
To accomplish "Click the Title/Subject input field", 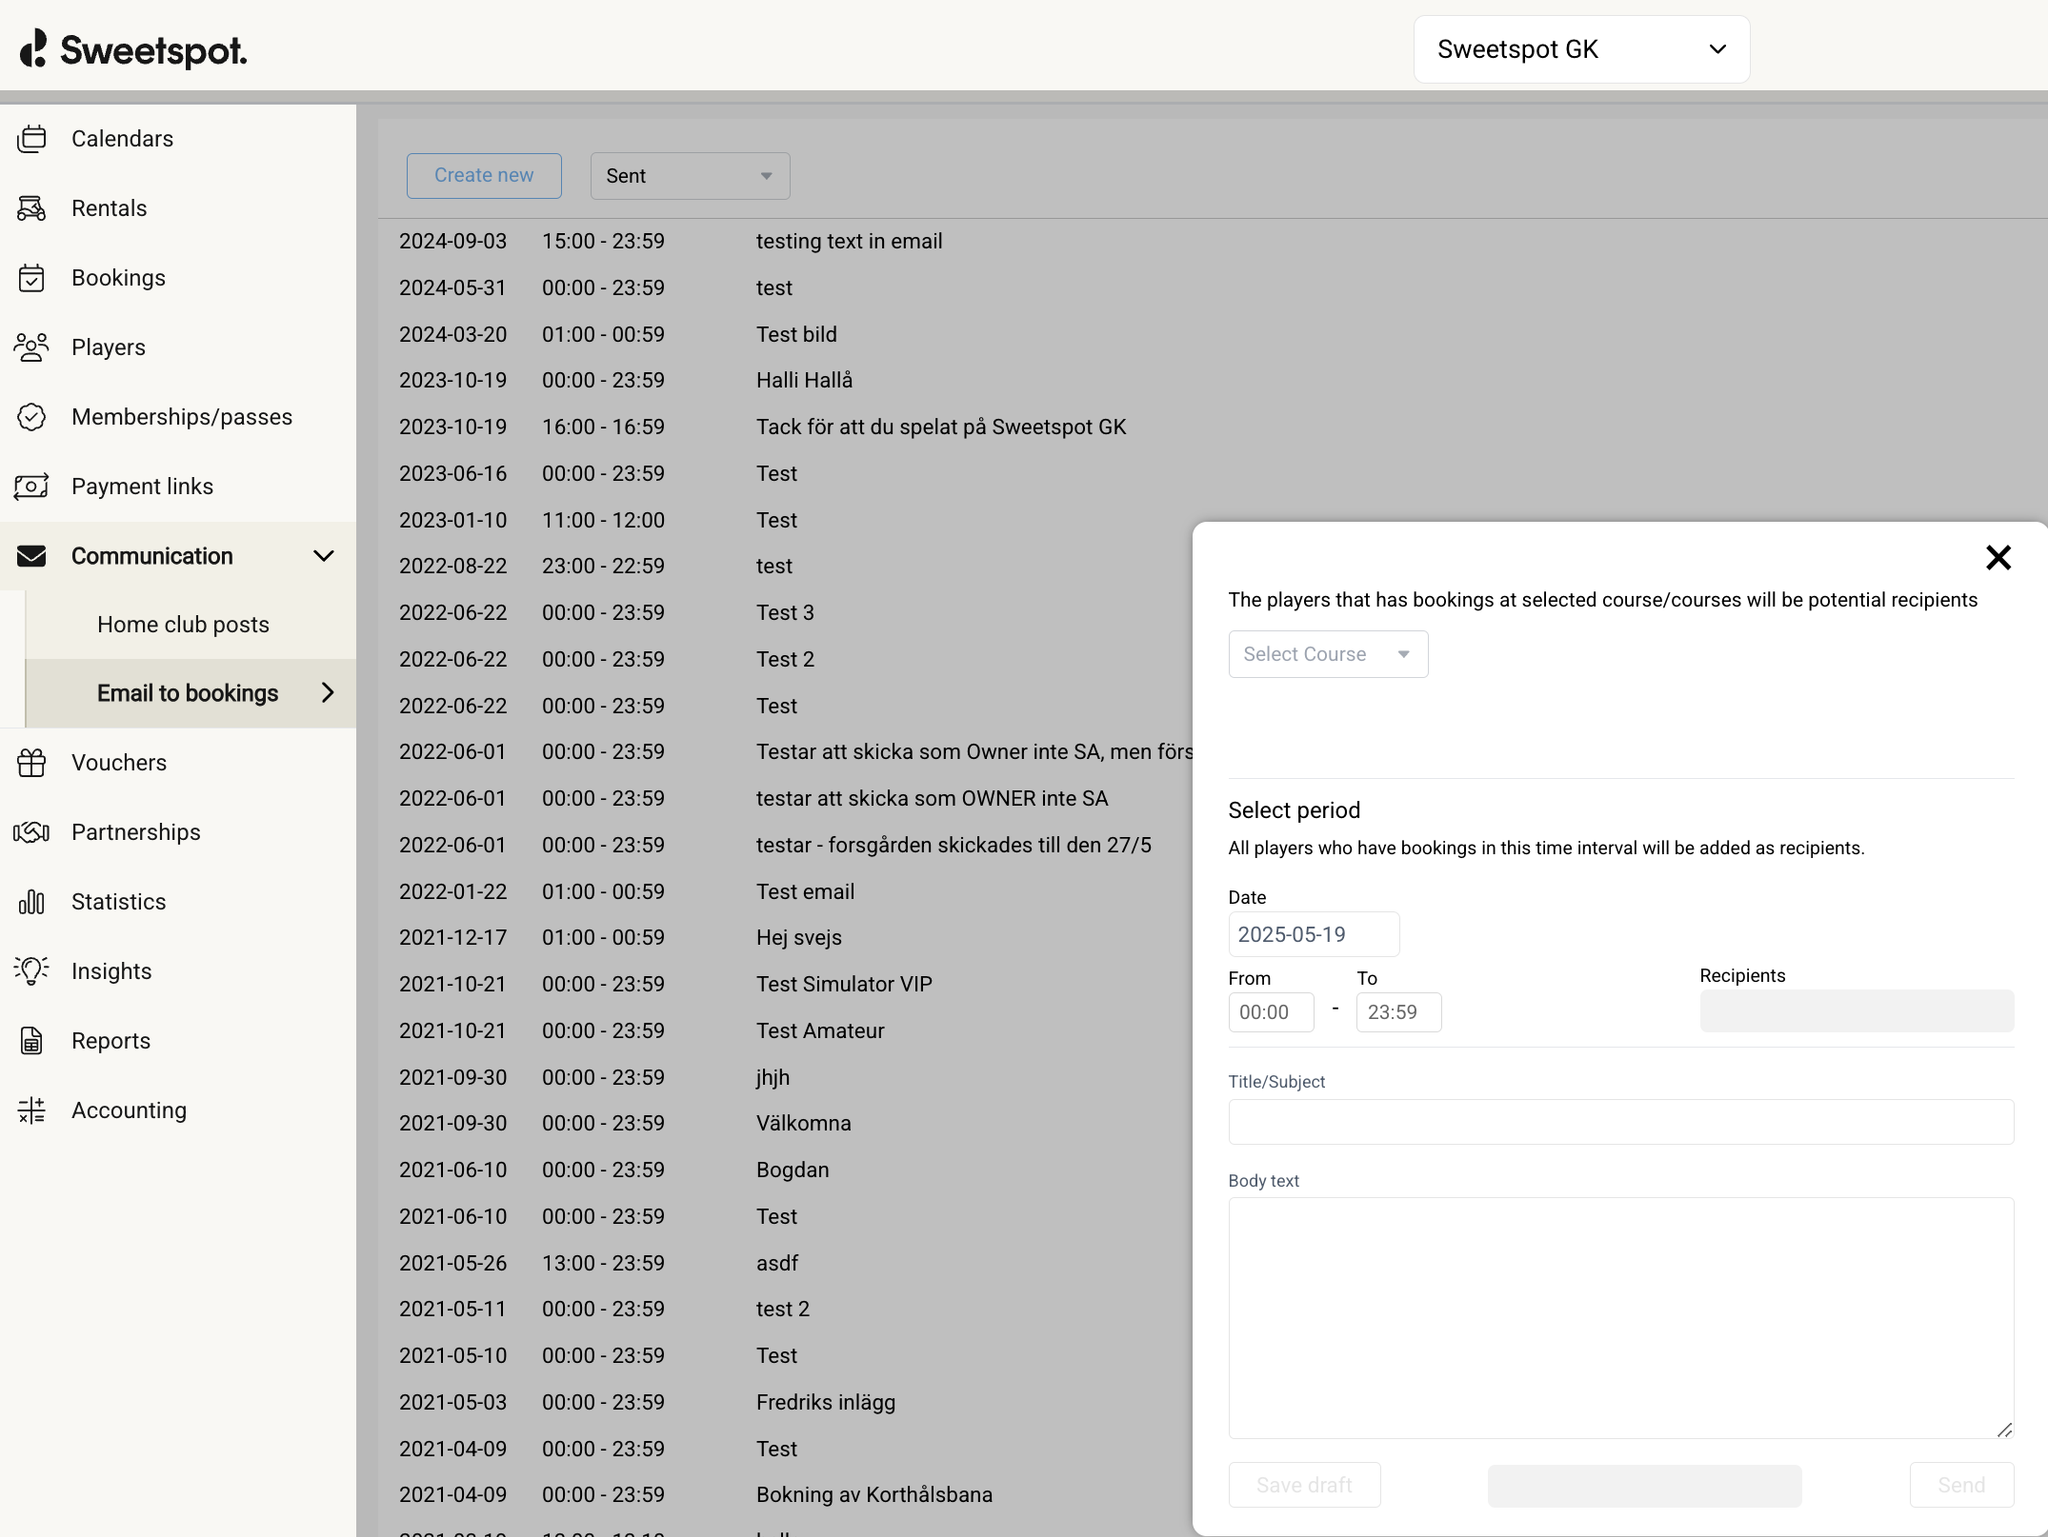I will 1620,1122.
